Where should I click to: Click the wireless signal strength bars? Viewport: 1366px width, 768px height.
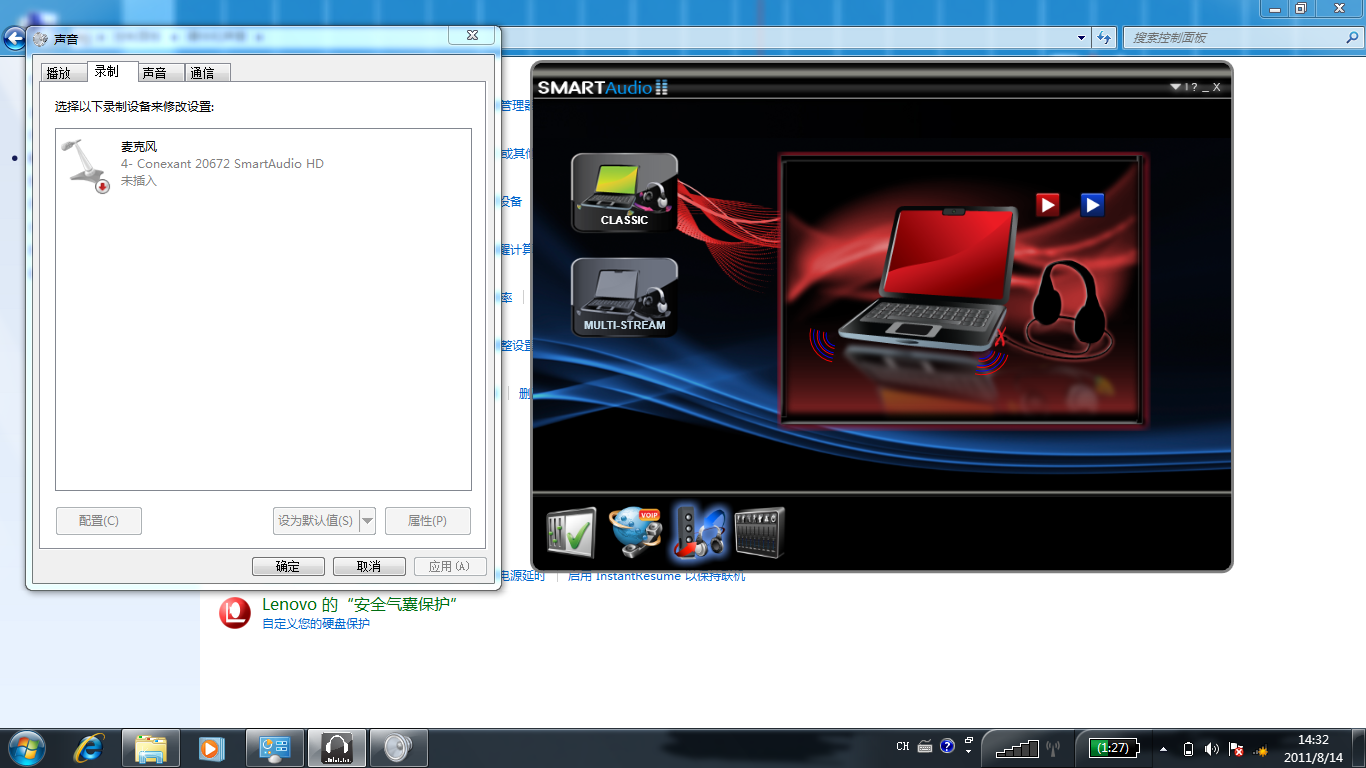(x=1018, y=748)
